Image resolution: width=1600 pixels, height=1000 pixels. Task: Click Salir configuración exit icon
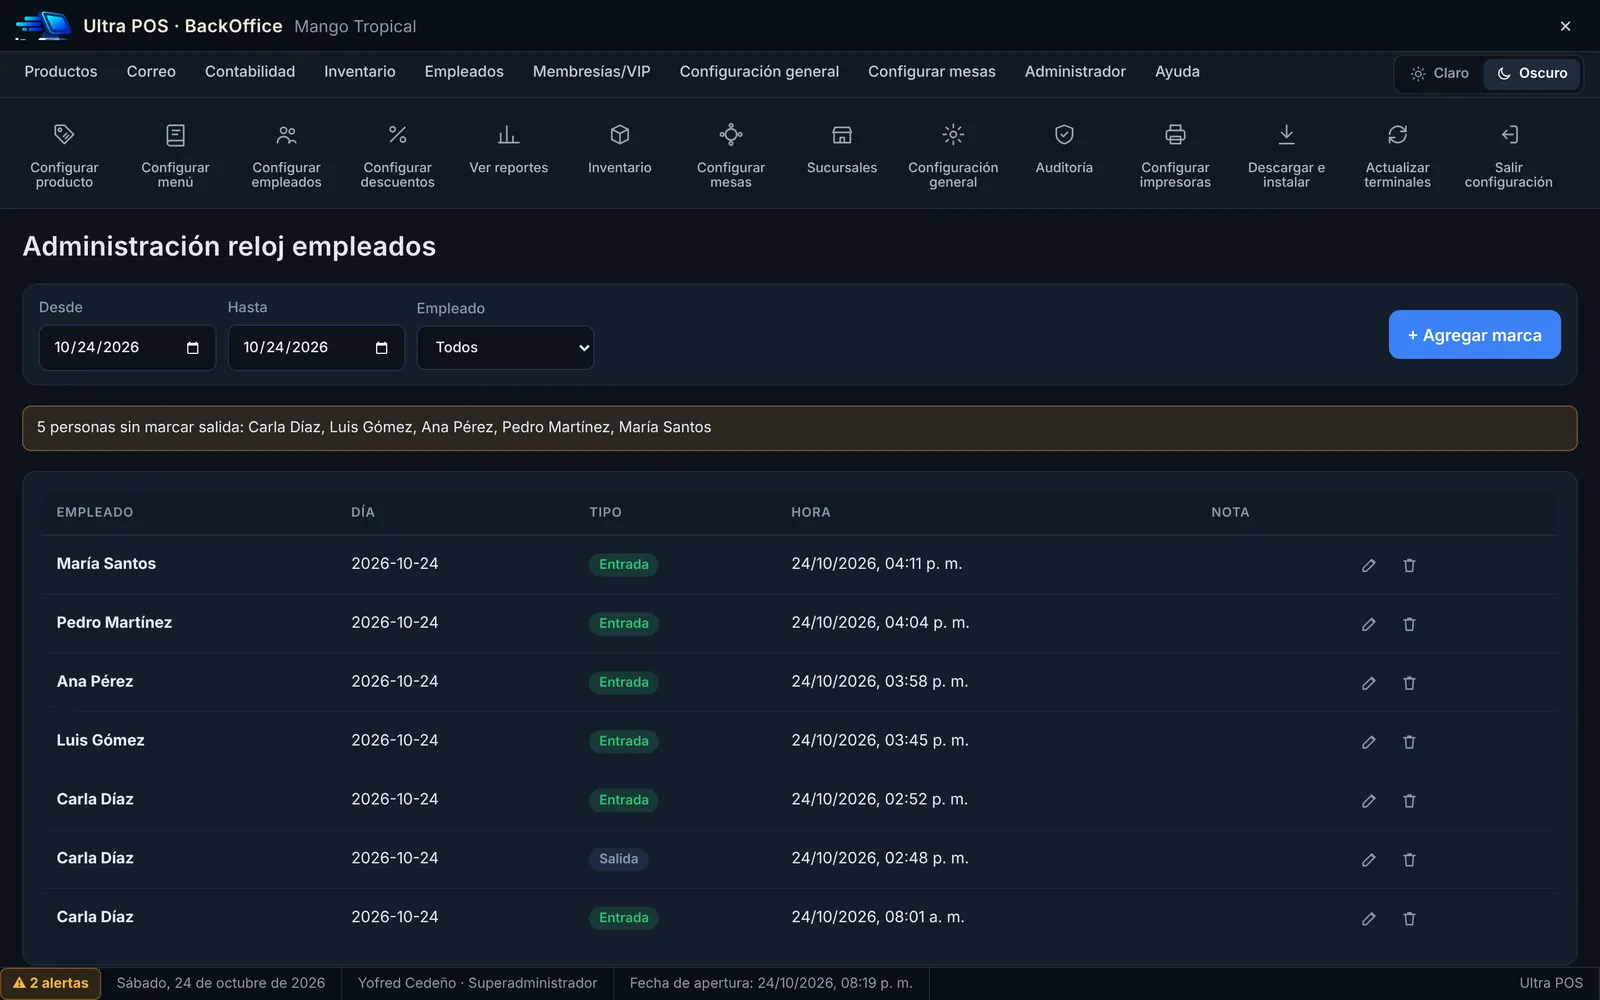coord(1509,135)
